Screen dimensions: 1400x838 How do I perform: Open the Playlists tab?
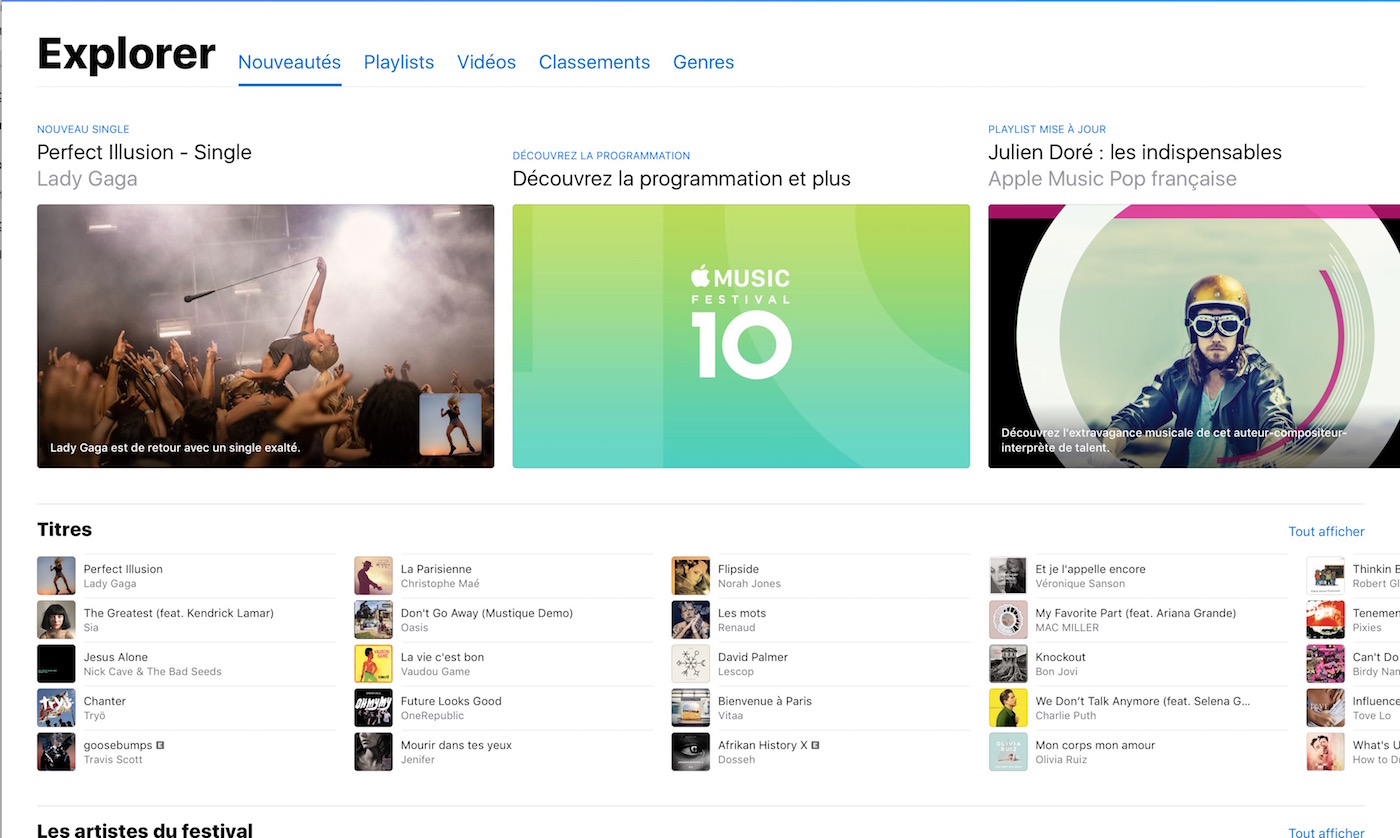pyautogui.click(x=399, y=62)
